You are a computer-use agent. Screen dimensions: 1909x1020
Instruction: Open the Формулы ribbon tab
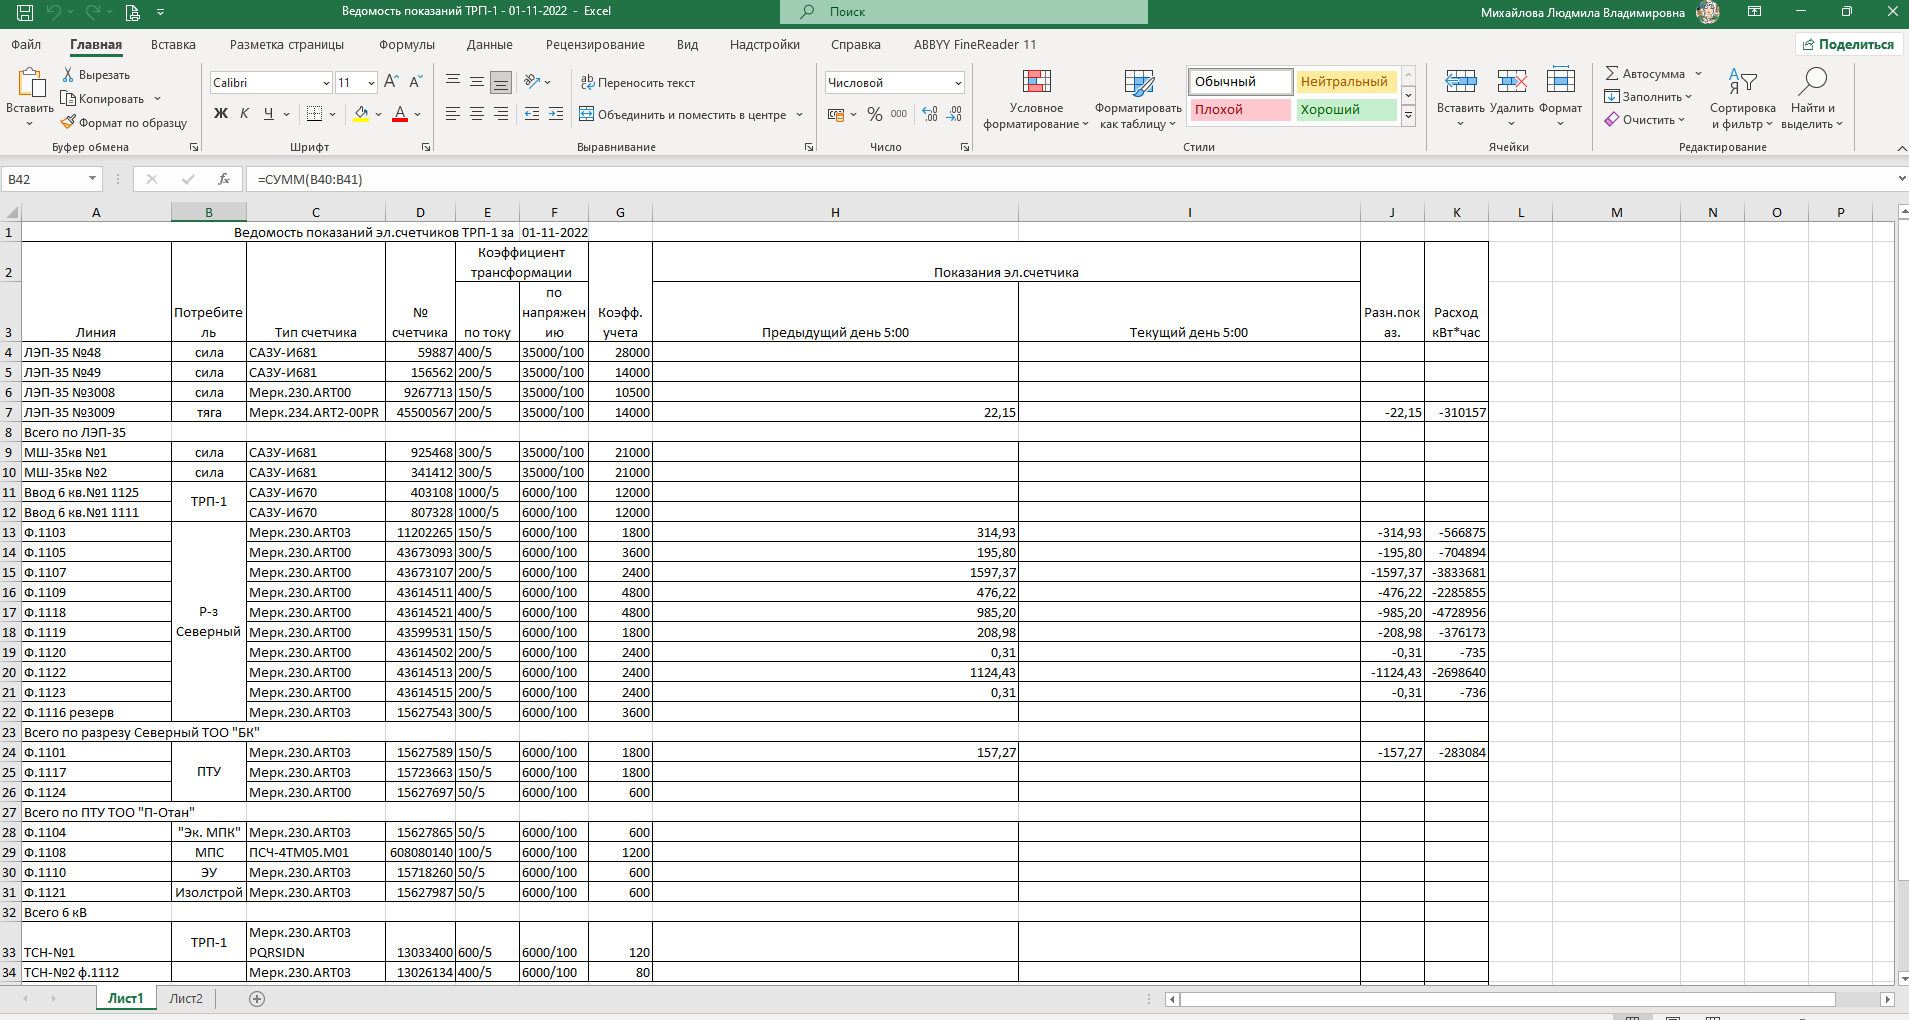(406, 45)
